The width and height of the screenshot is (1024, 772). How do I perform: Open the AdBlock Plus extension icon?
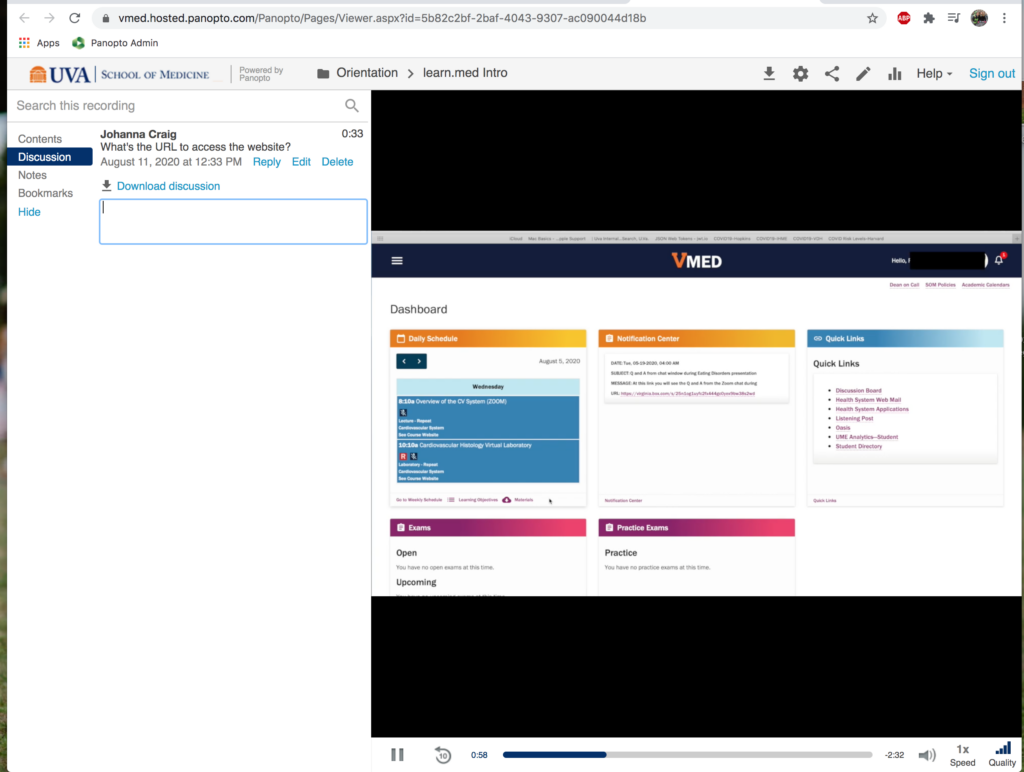coord(904,18)
